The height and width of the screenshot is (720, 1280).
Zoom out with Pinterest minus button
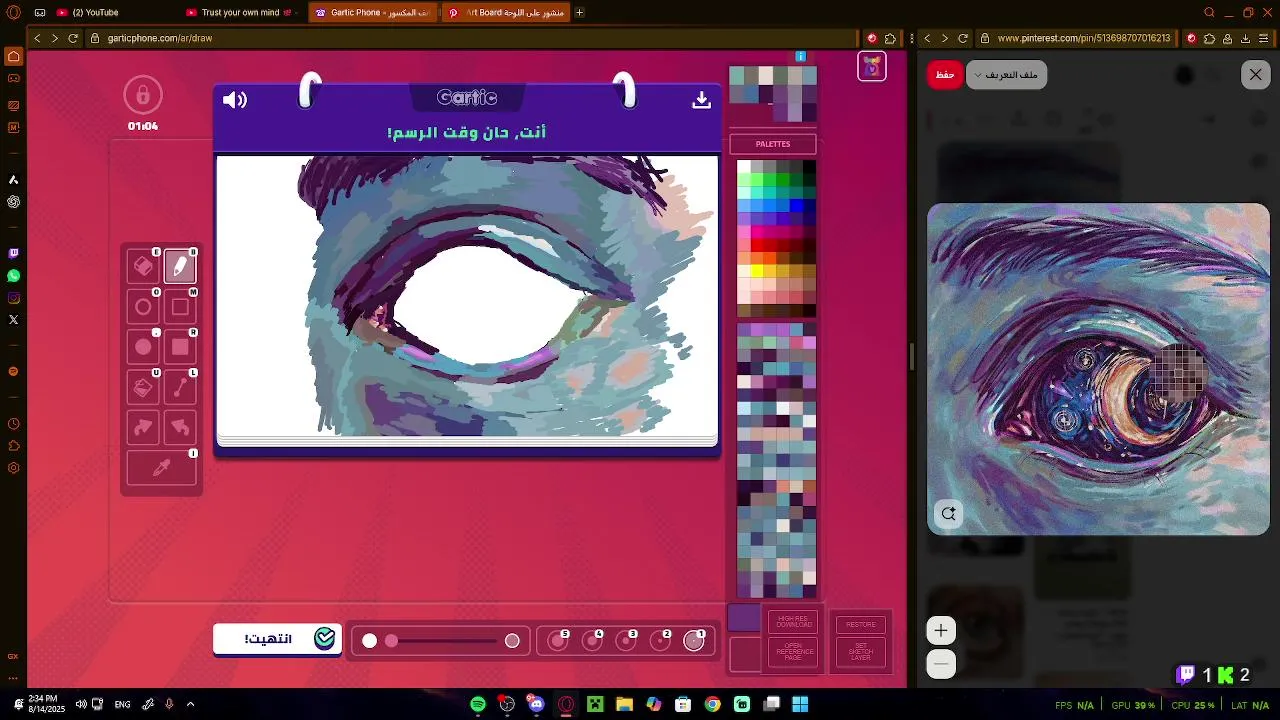click(x=941, y=664)
